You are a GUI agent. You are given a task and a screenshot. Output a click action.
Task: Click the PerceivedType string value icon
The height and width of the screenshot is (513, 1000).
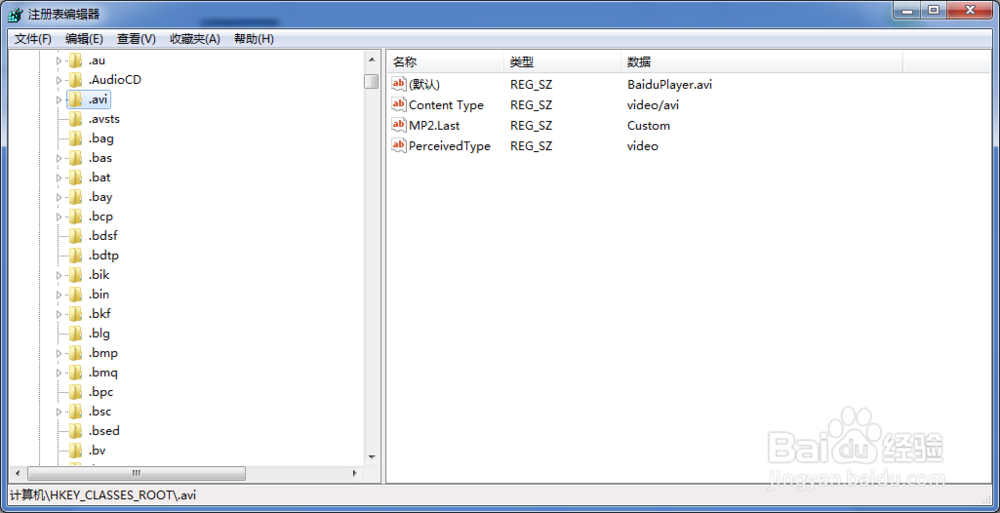(x=399, y=145)
